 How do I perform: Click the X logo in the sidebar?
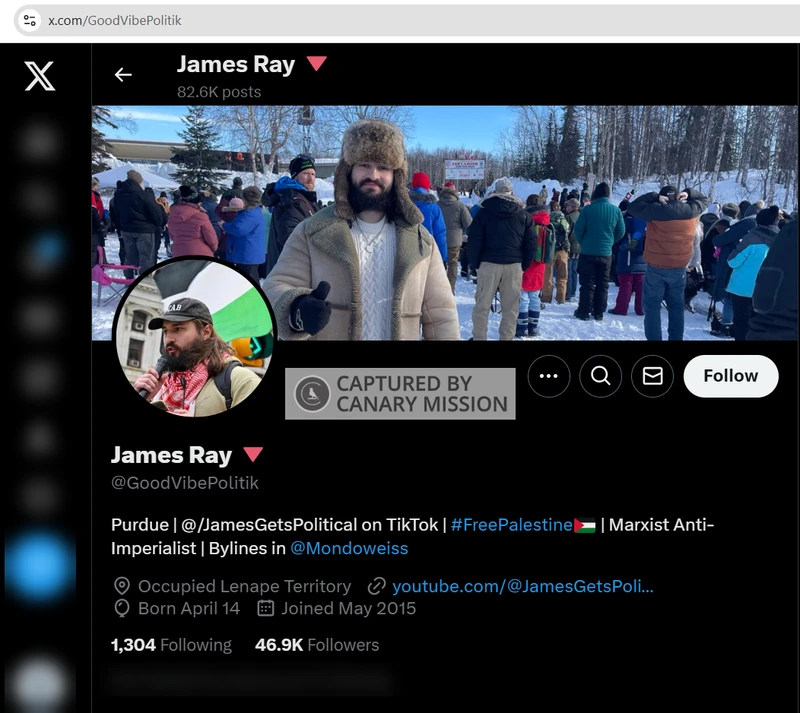pyautogui.click(x=40, y=76)
